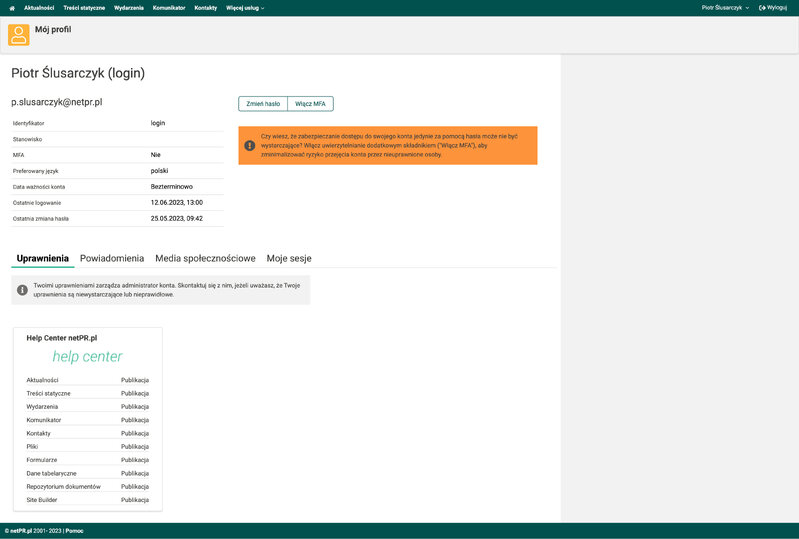Click the Repozytorium dokumentów permission row
The image size is (799, 539).
point(88,487)
